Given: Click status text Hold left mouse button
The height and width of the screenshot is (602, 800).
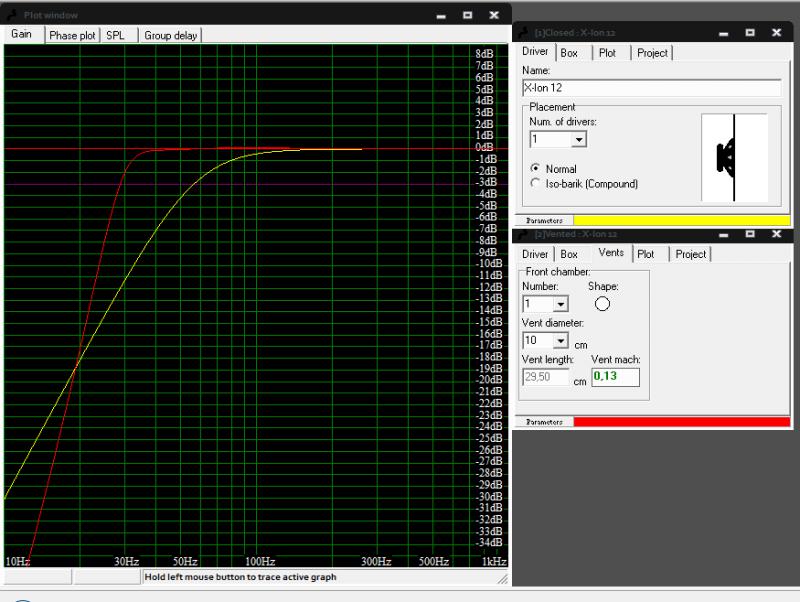Looking at the screenshot, I should click(240, 577).
